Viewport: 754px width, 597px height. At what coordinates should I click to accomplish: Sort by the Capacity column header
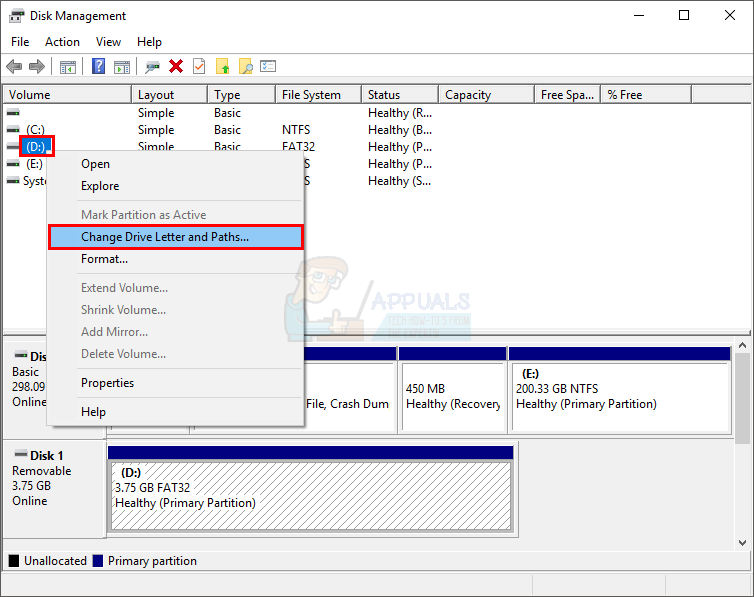pyautogui.click(x=487, y=95)
